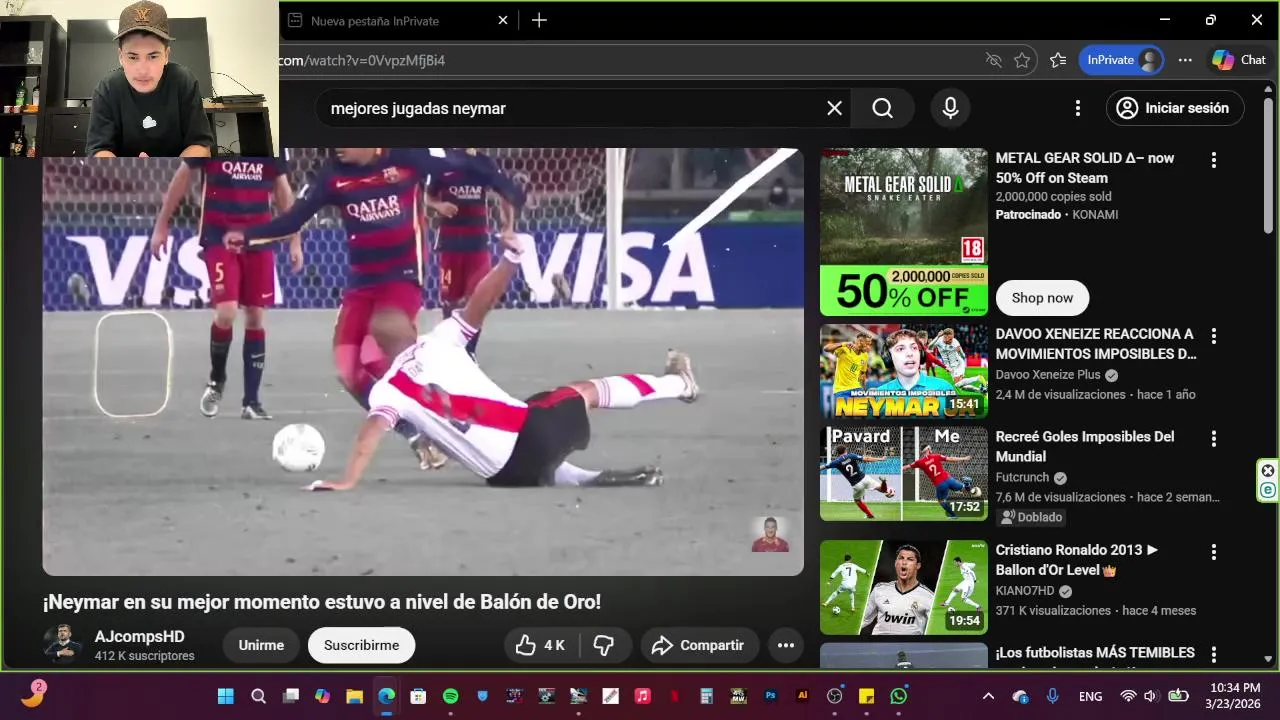Click the Iniciar sesión button

coord(1175,108)
